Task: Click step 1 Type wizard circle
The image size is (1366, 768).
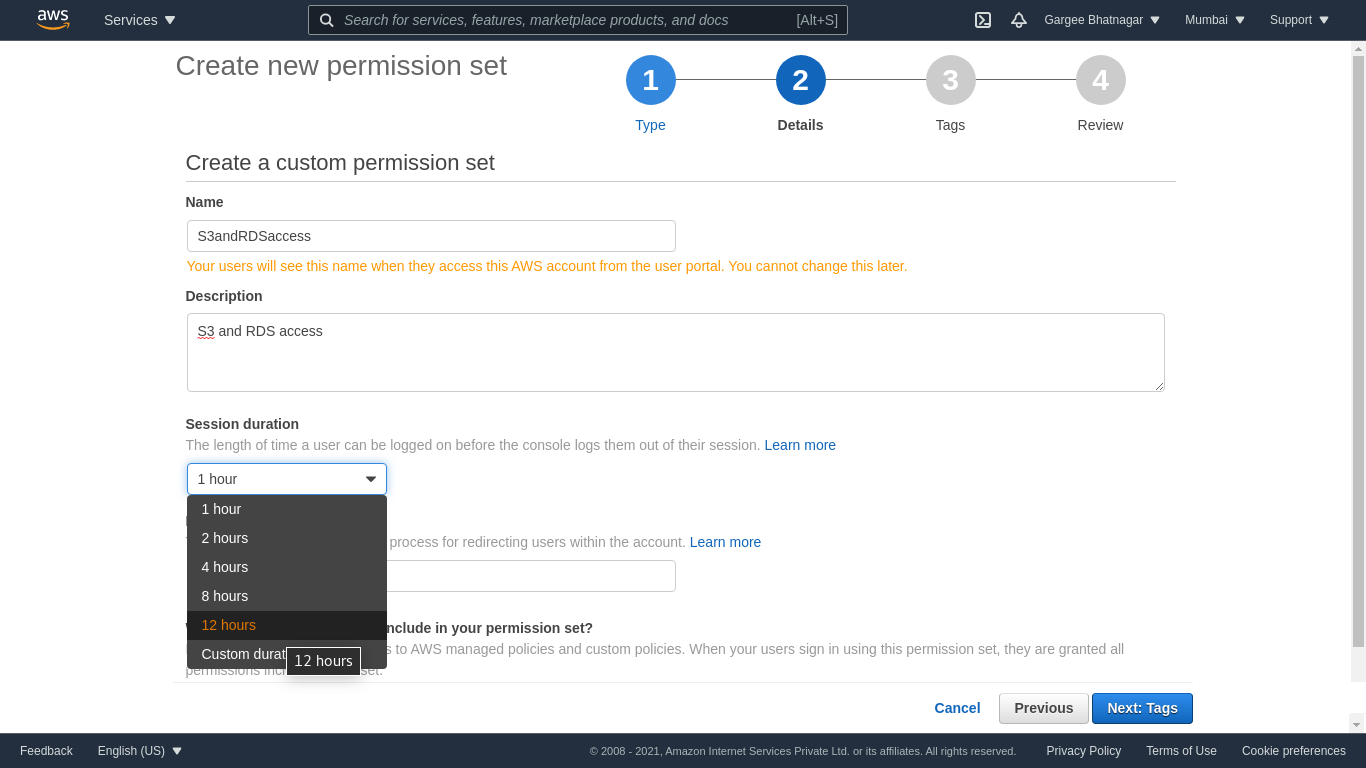Action: coord(650,80)
